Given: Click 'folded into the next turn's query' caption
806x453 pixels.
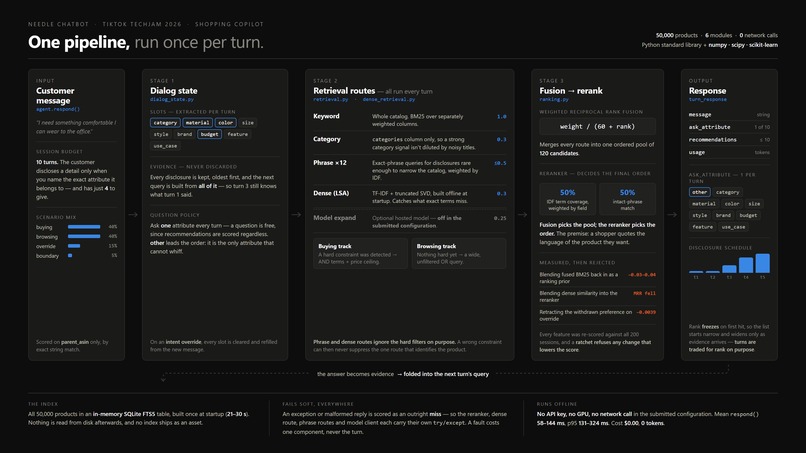Looking at the screenshot, I should (x=446, y=374).
